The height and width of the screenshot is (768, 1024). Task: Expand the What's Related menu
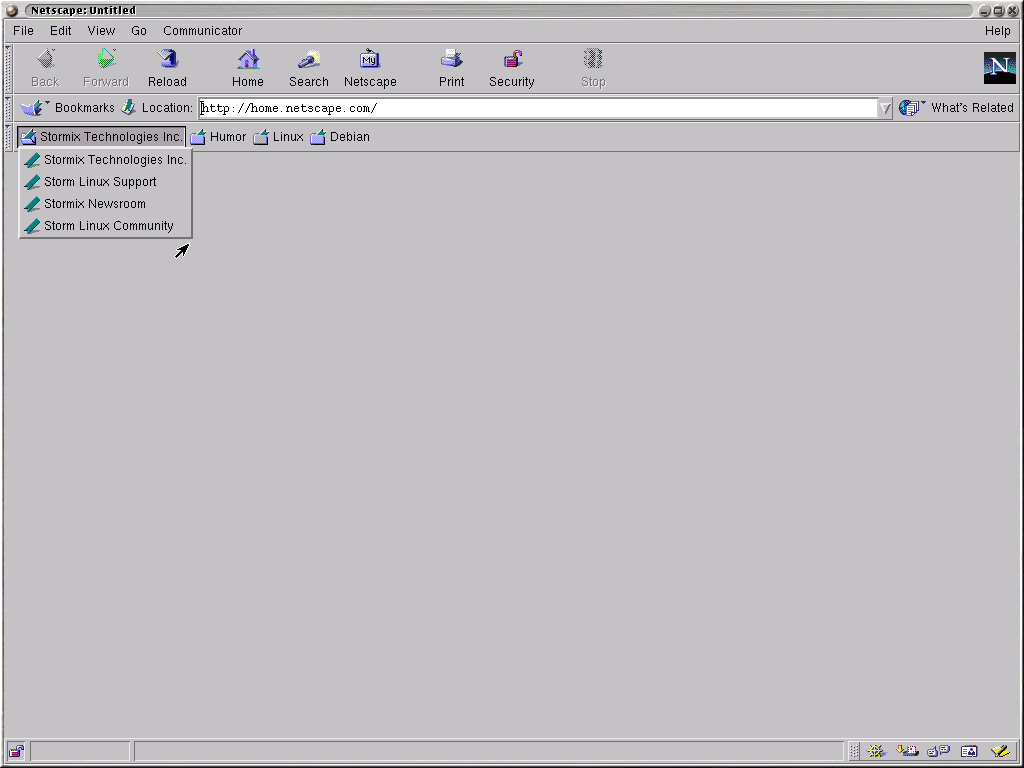coord(957,108)
